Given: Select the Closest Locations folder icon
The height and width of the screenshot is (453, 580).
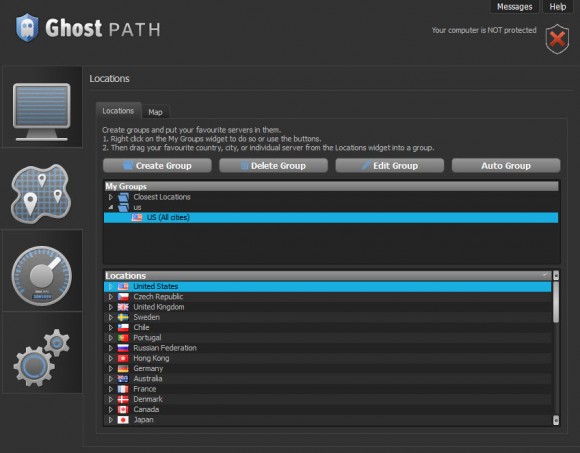Looking at the screenshot, I should pos(123,197).
